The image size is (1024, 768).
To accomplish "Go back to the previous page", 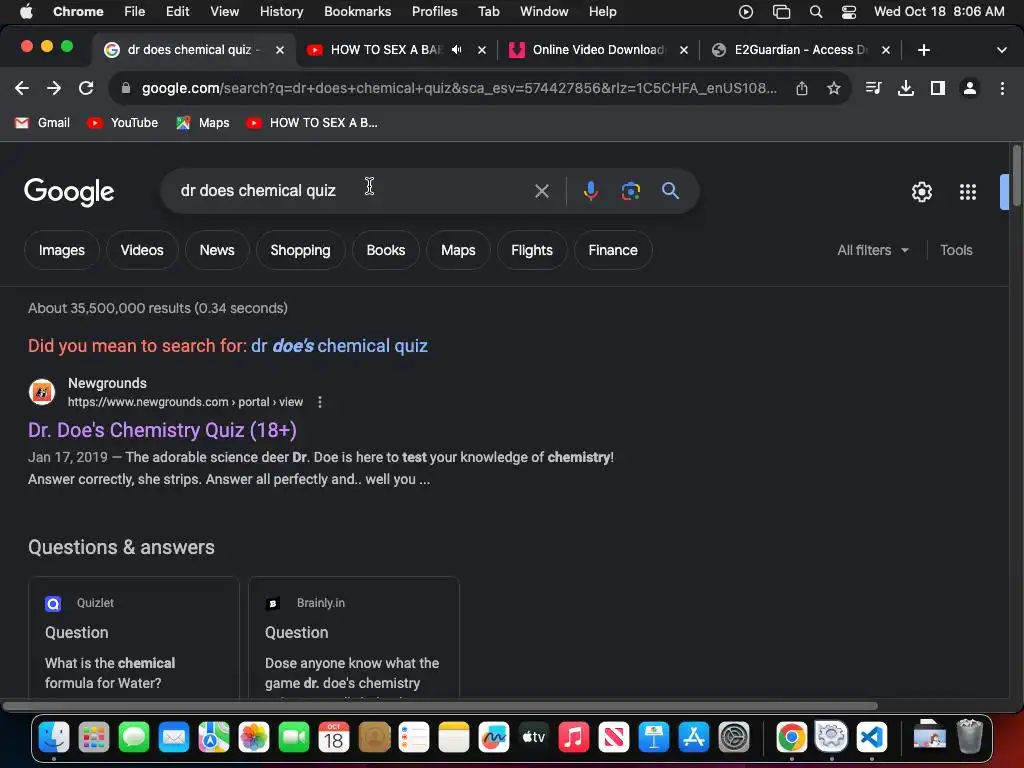I will pos(22,88).
